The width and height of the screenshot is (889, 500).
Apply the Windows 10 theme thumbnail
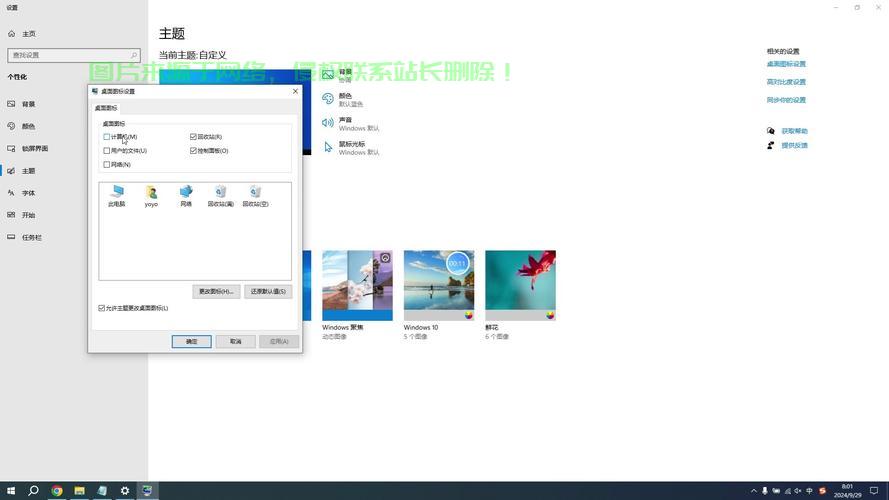tap(439, 285)
